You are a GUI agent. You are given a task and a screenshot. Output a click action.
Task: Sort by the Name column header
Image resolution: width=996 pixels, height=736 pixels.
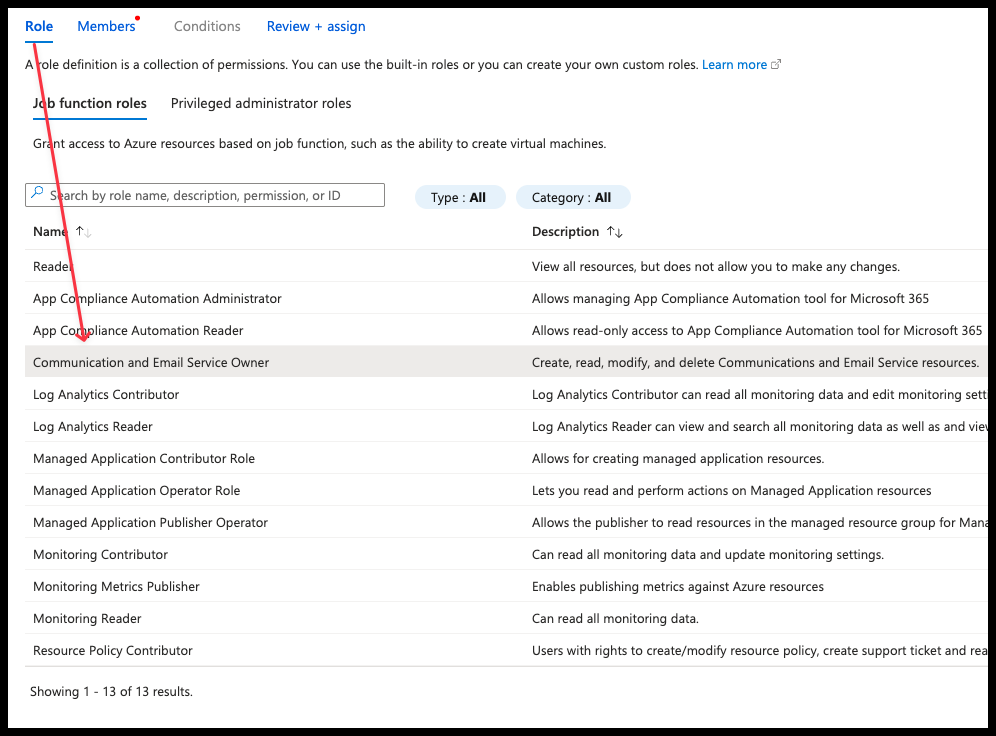coord(50,232)
